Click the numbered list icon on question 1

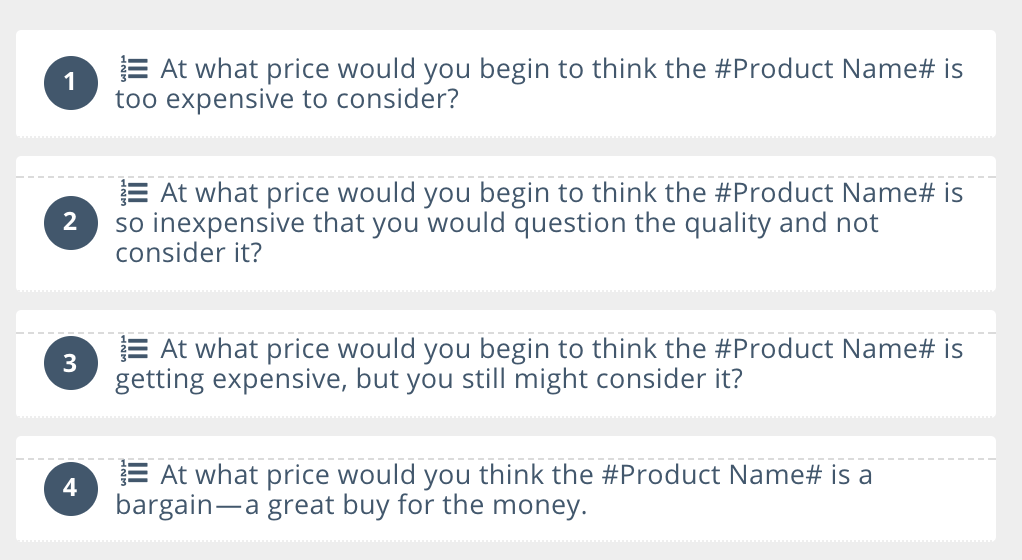[134, 69]
